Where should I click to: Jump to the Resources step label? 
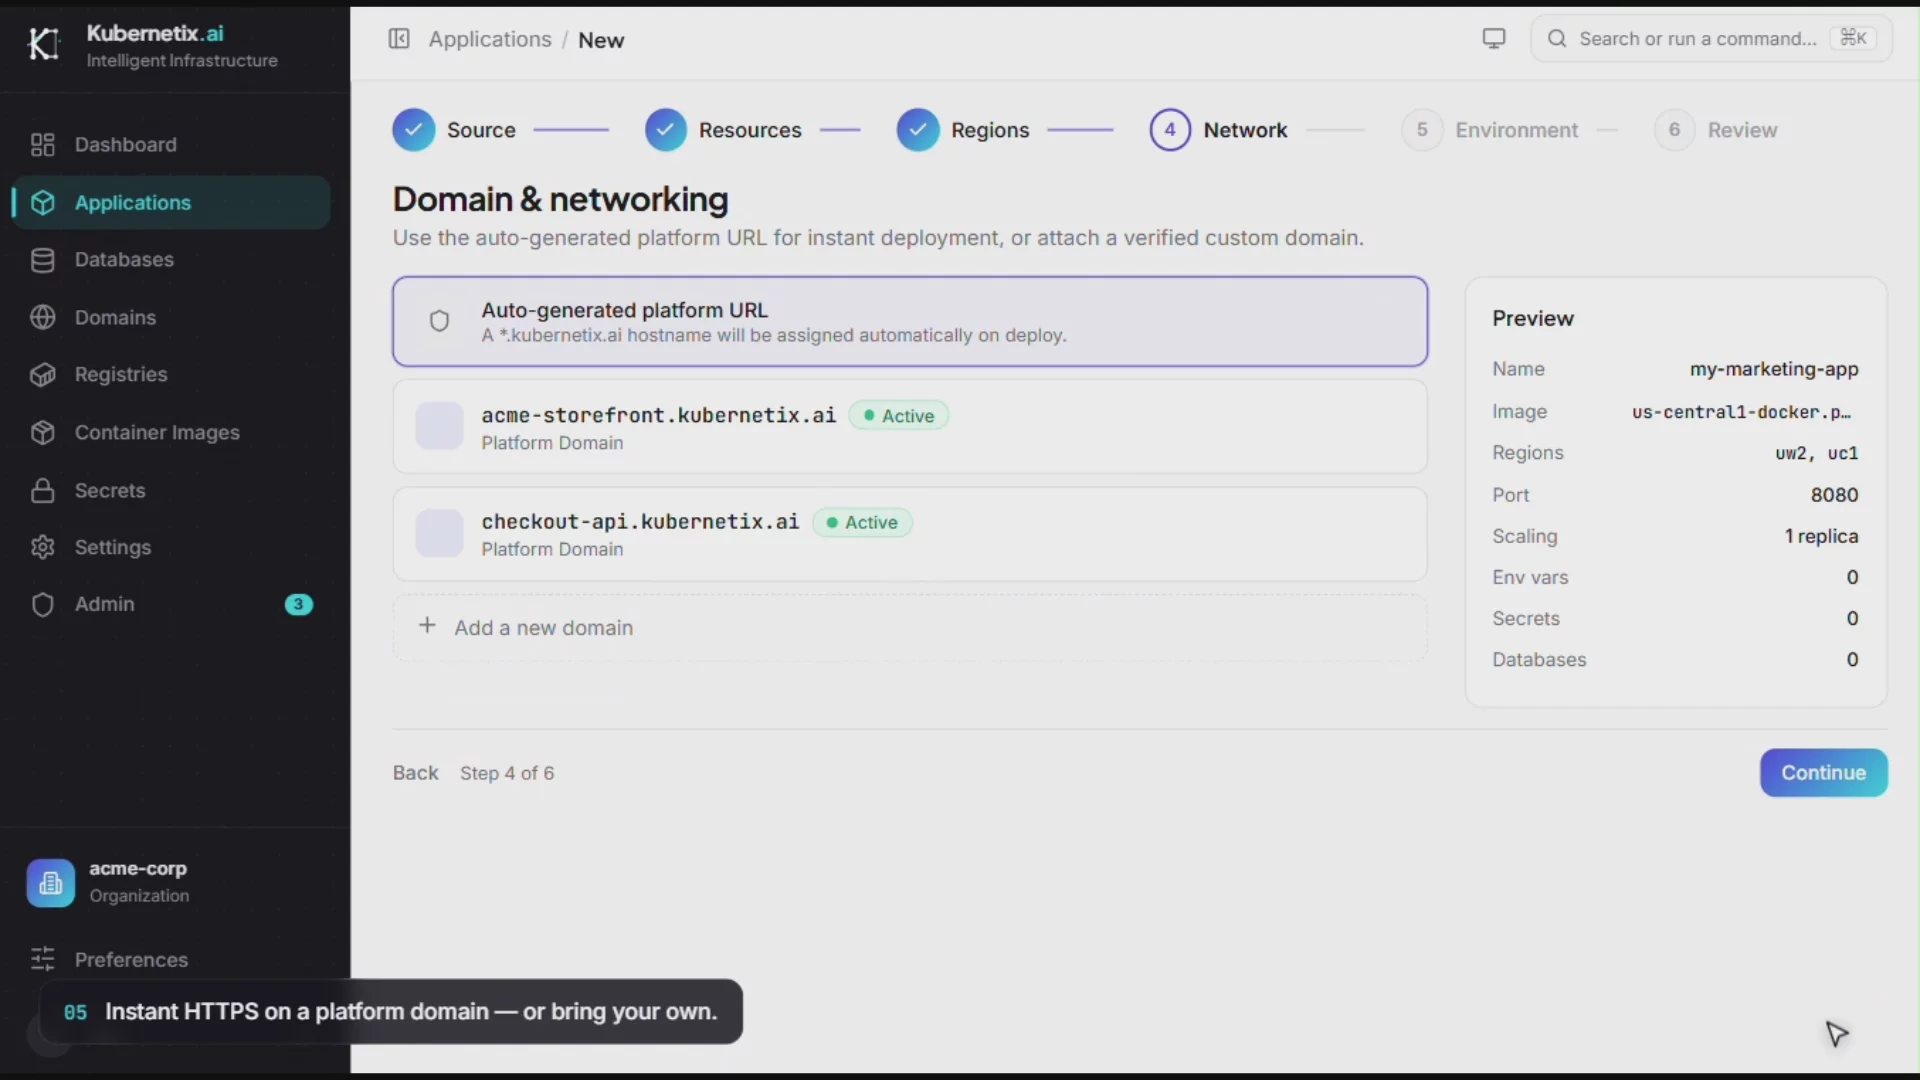[x=750, y=130]
